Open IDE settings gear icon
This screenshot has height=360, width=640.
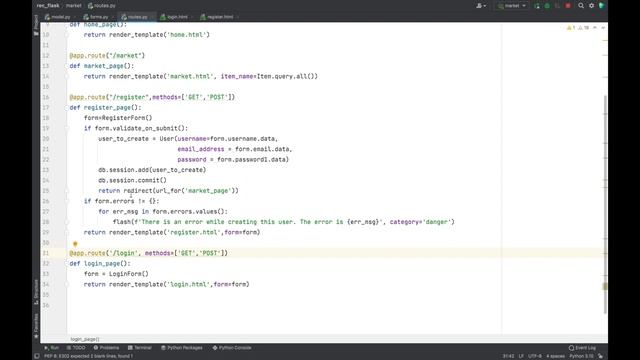pyautogui.click(x=591, y=6)
